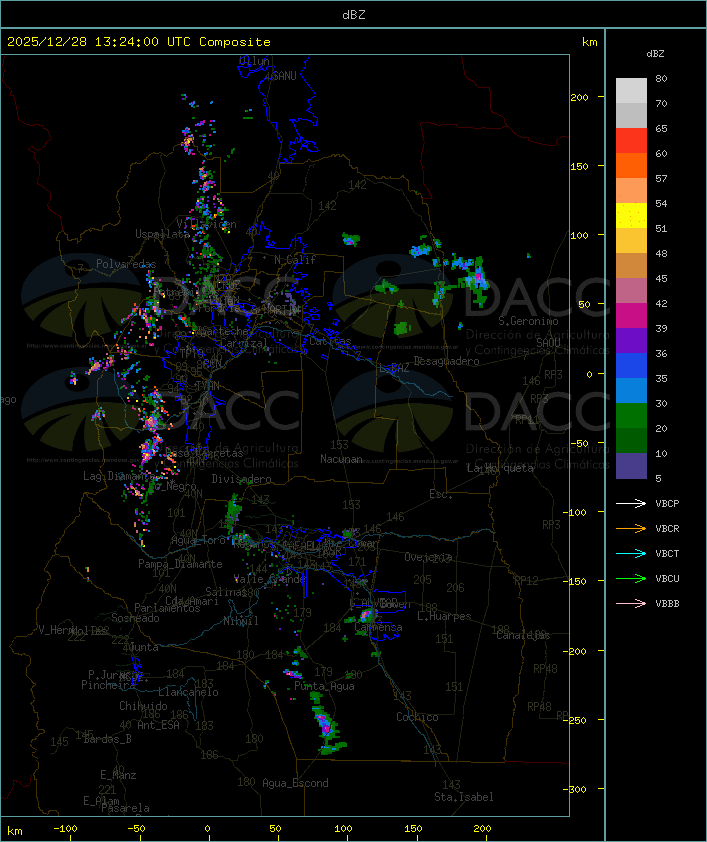Image resolution: width=707 pixels, height=842 pixels.
Task: Click the Chihuido place label
Action: pyautogui.click(x=143, y=706)
